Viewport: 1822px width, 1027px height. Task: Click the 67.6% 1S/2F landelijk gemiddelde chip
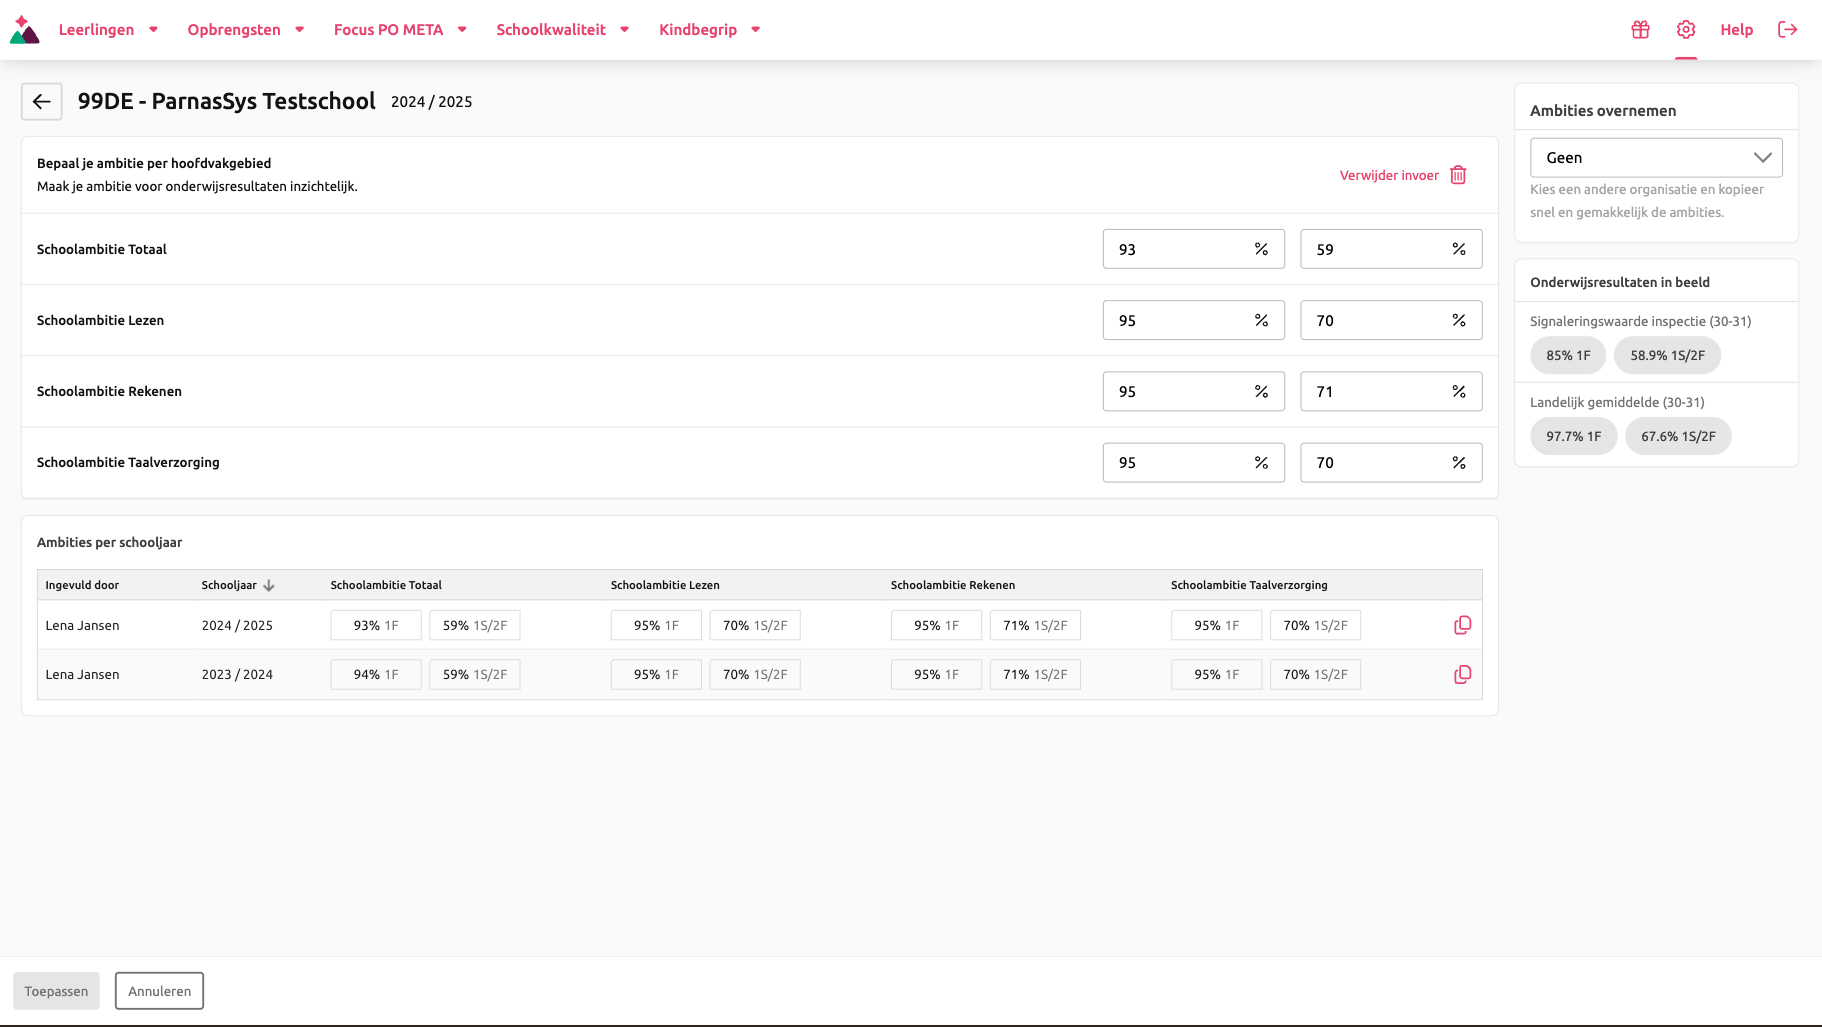point(1678,436)
